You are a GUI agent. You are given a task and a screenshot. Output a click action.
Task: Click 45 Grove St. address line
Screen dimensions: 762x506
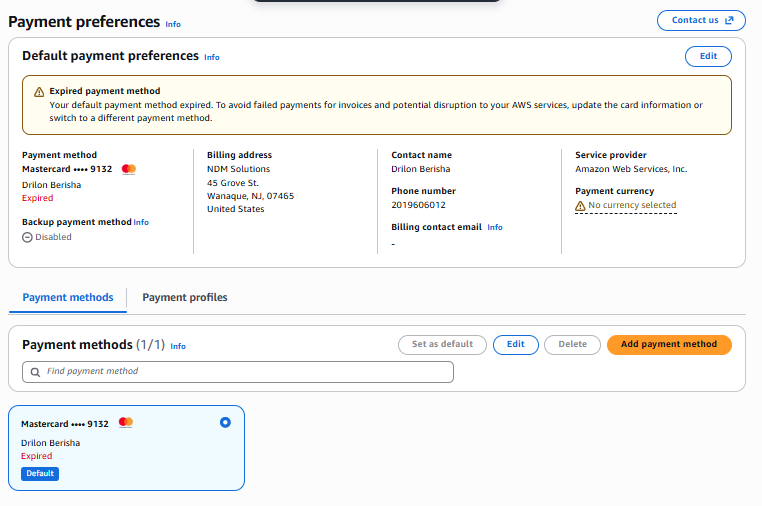pos(233,183)
